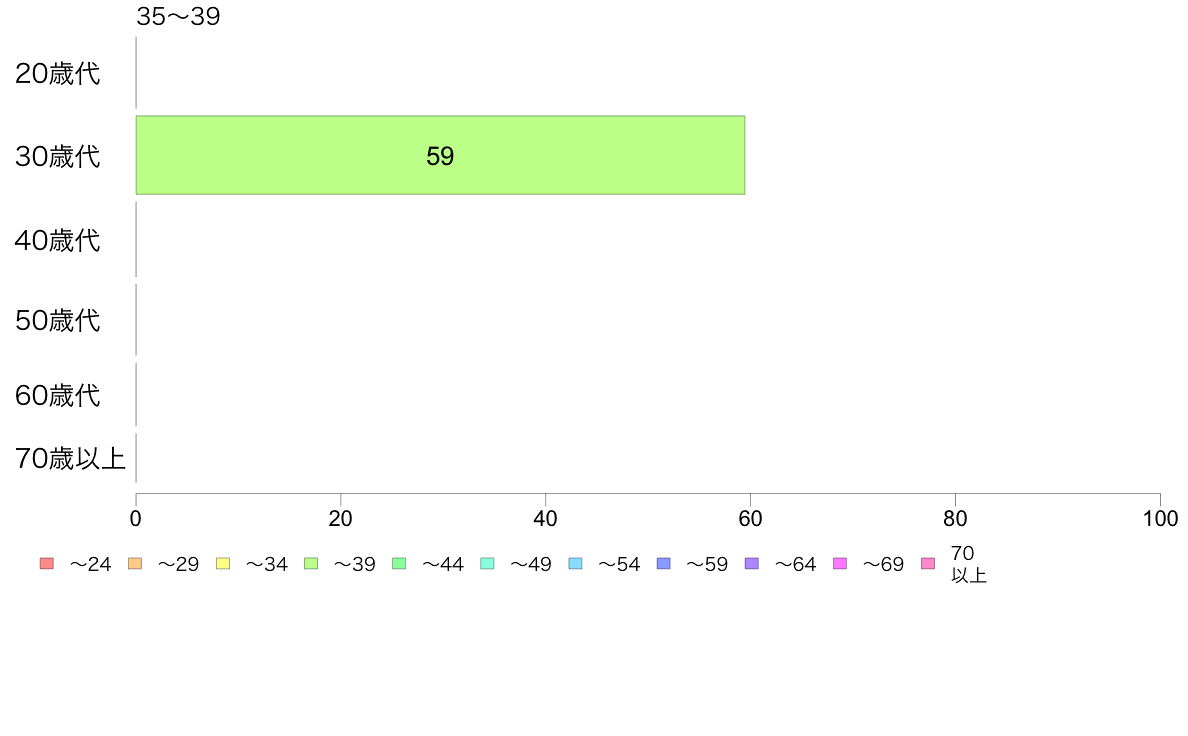Viewport: 1188px width, 736px height.
Task: Click the green ~44 legend swatch
Action: (x=399, y=563)
